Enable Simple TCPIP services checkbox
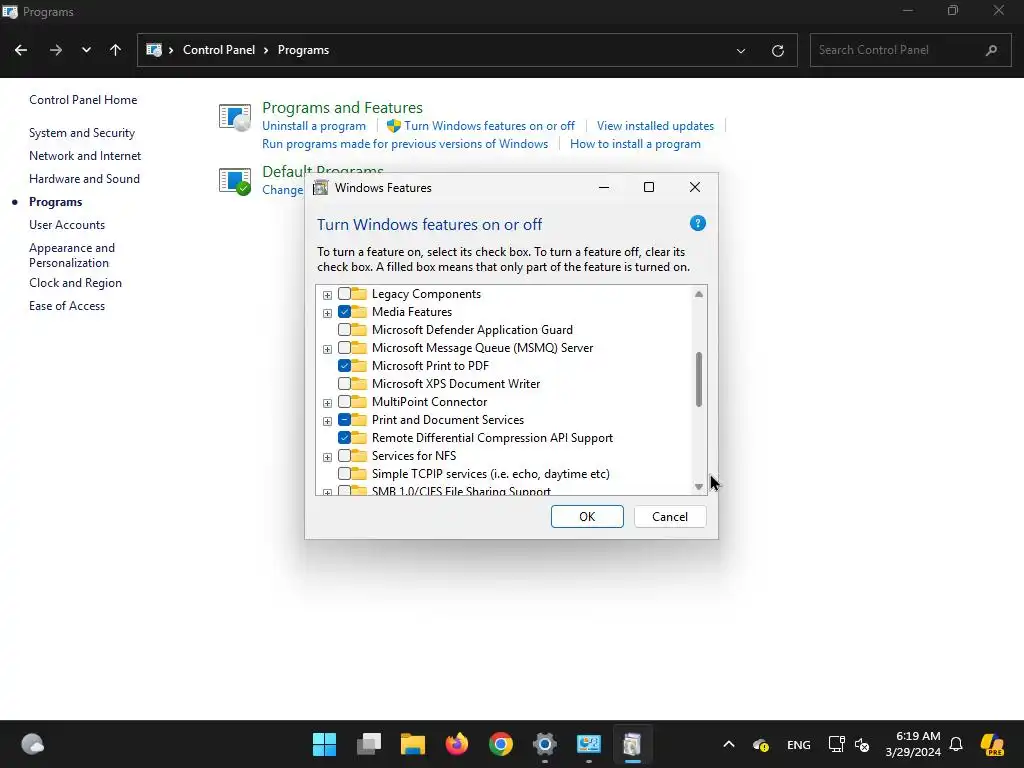The height and width of the screenshot is (768, 1024). pyautogui.click(x=344, y=473)
